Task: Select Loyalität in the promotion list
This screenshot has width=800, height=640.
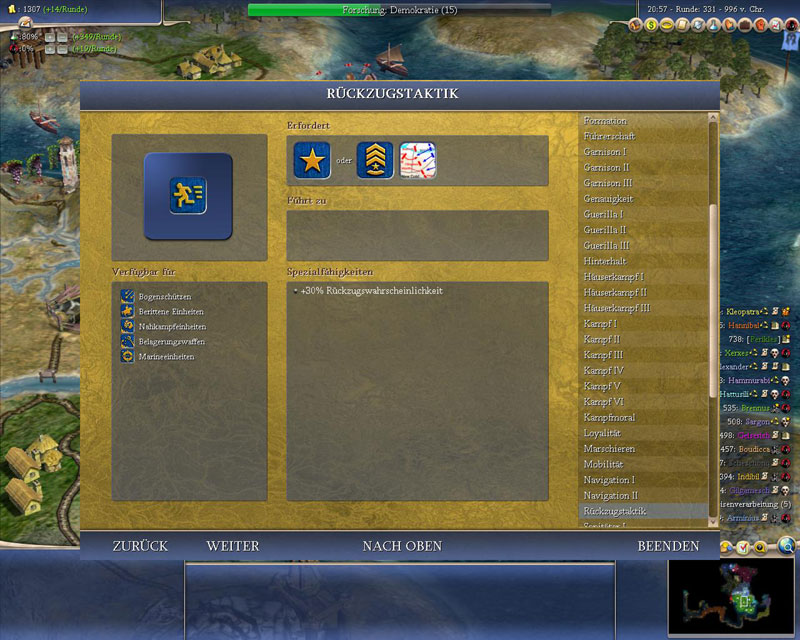Action: (x=643, y=433)
